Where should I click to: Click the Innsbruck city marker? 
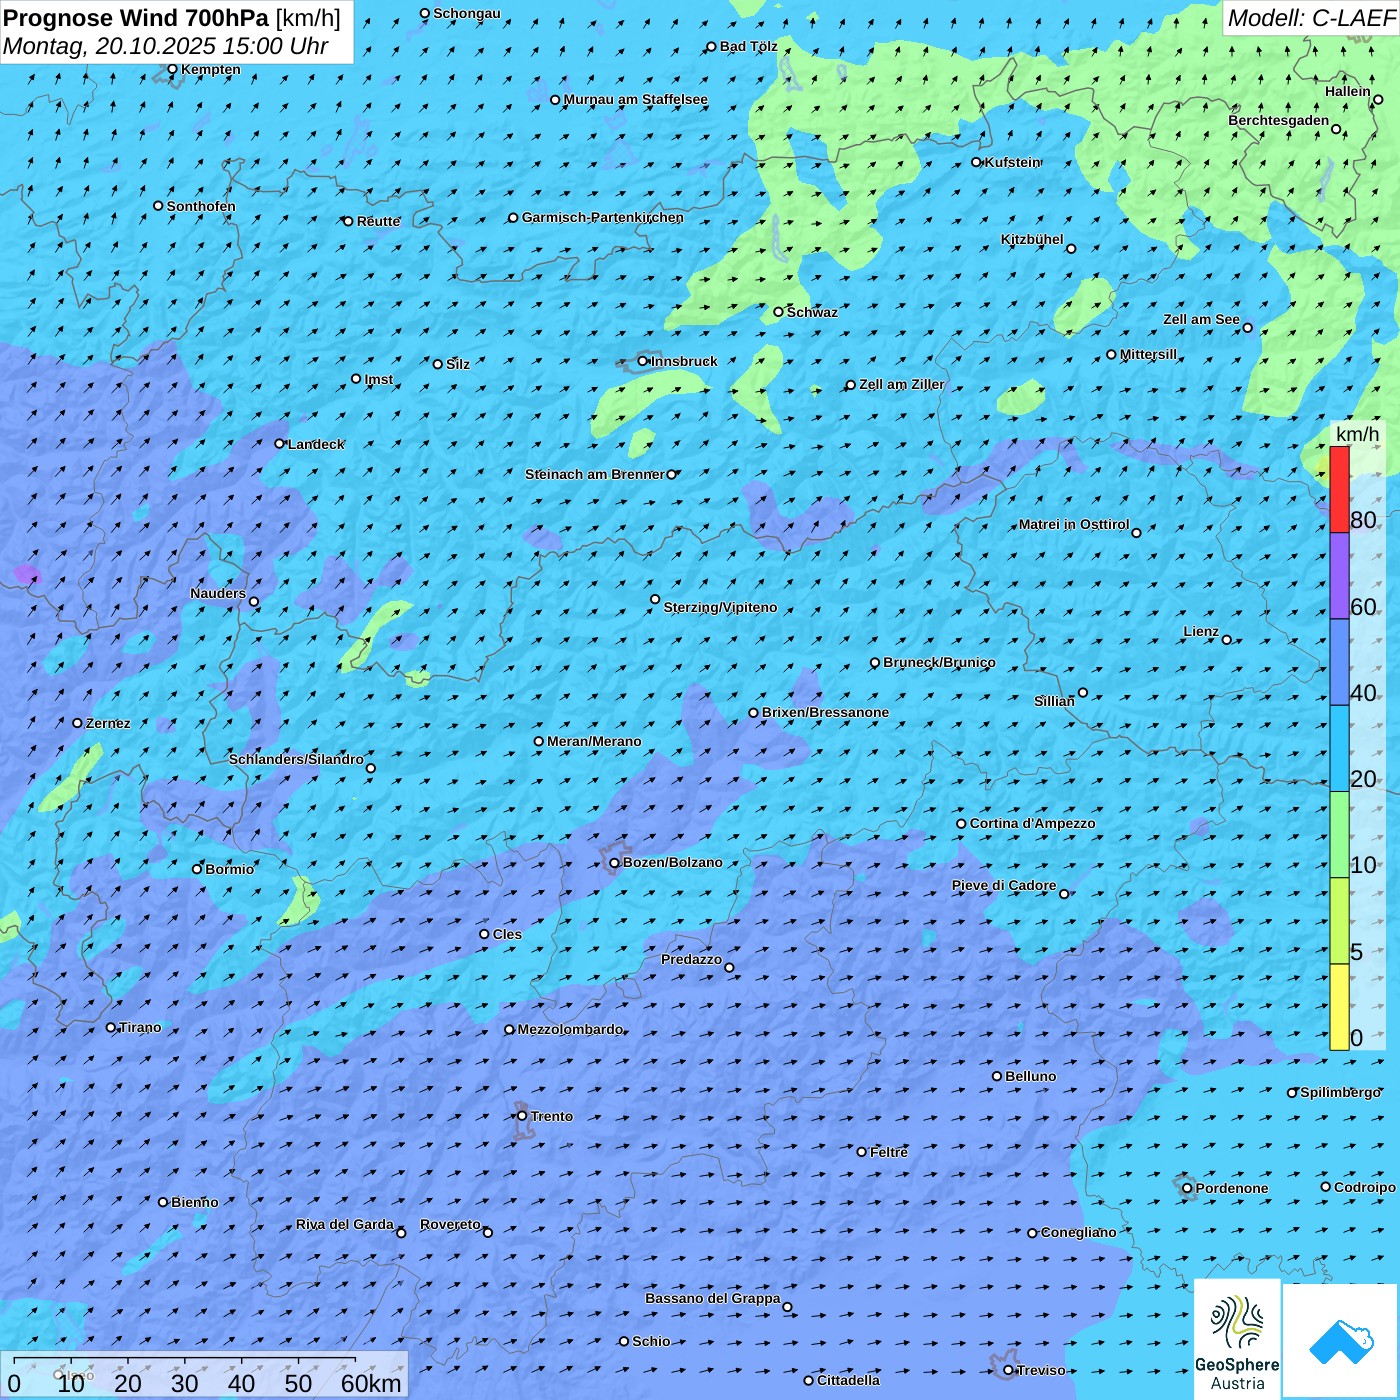pos(643,362)
